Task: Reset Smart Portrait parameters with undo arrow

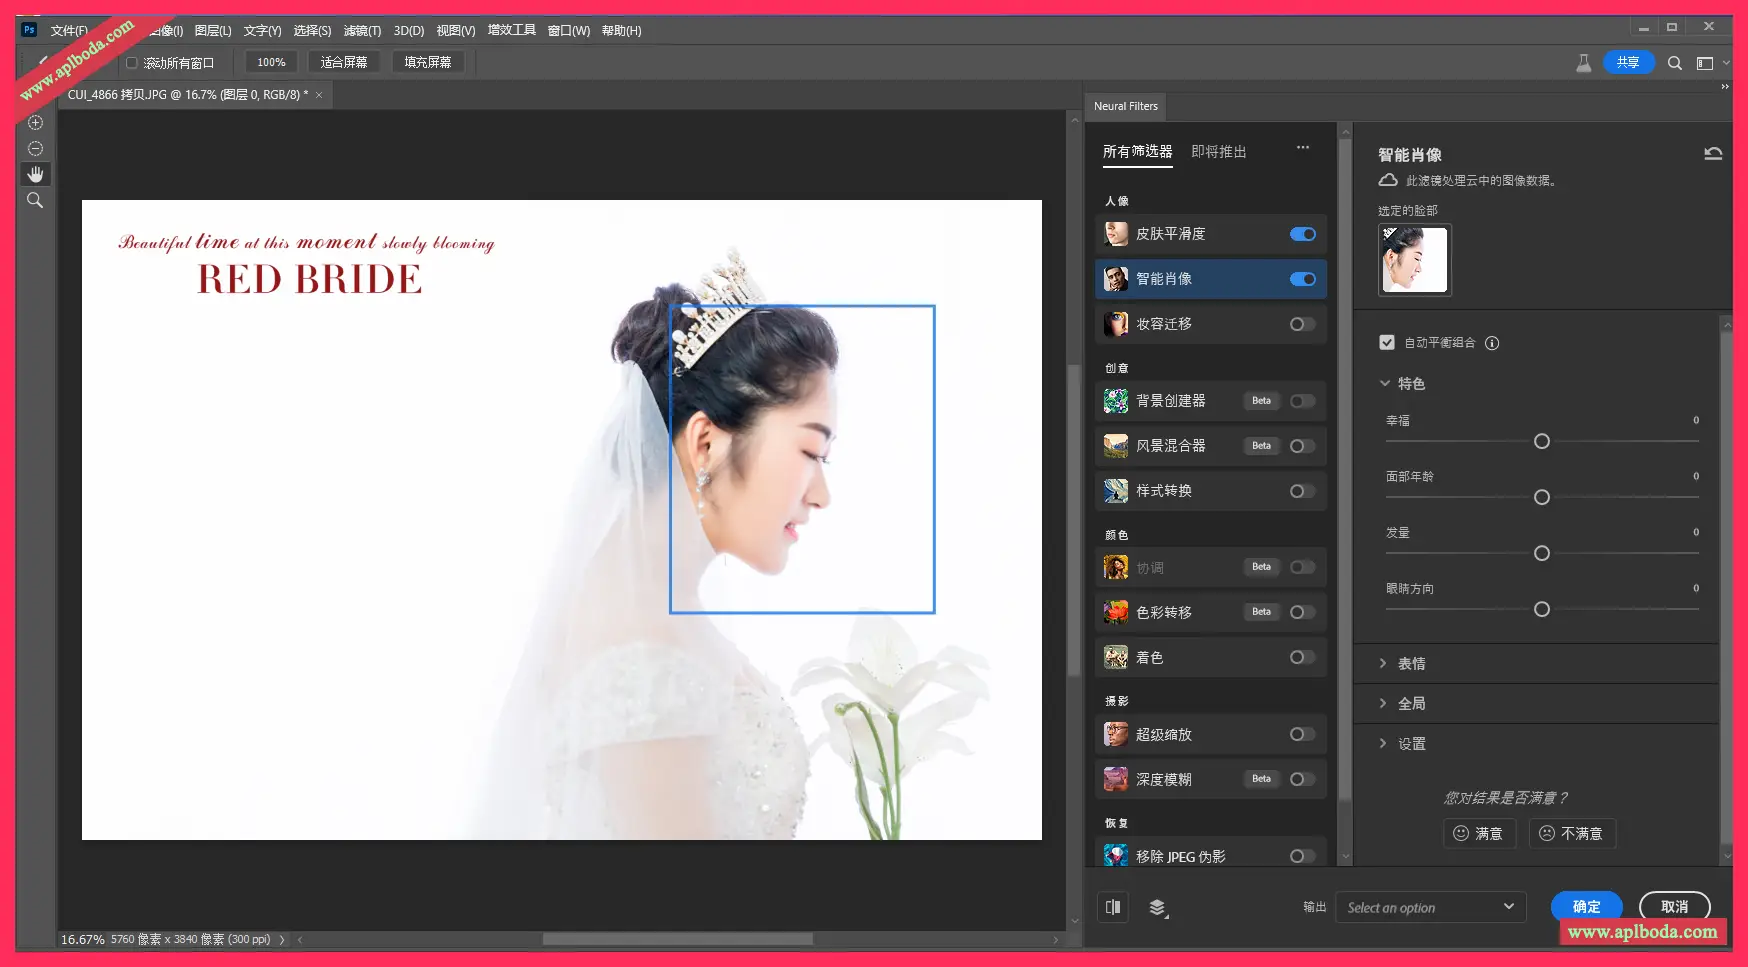Action: 1713,154
